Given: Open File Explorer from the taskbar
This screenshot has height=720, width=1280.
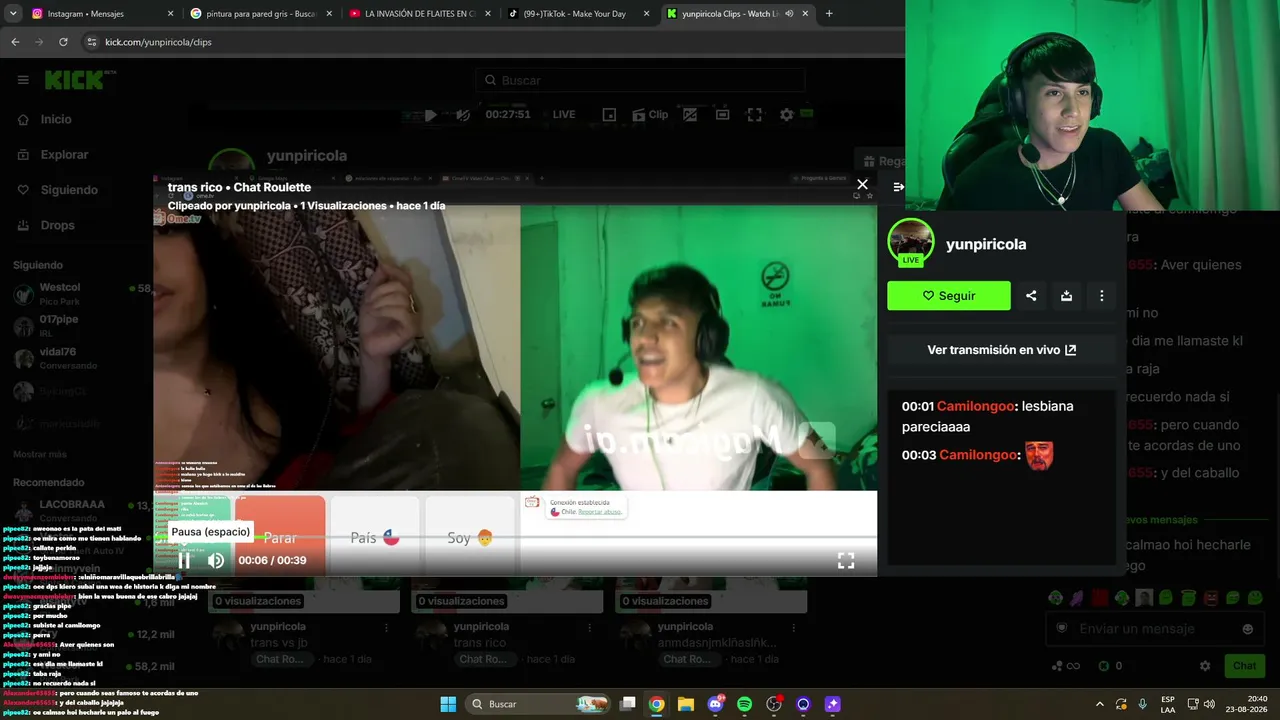Looking at the screenshot, I should (686, 704).
